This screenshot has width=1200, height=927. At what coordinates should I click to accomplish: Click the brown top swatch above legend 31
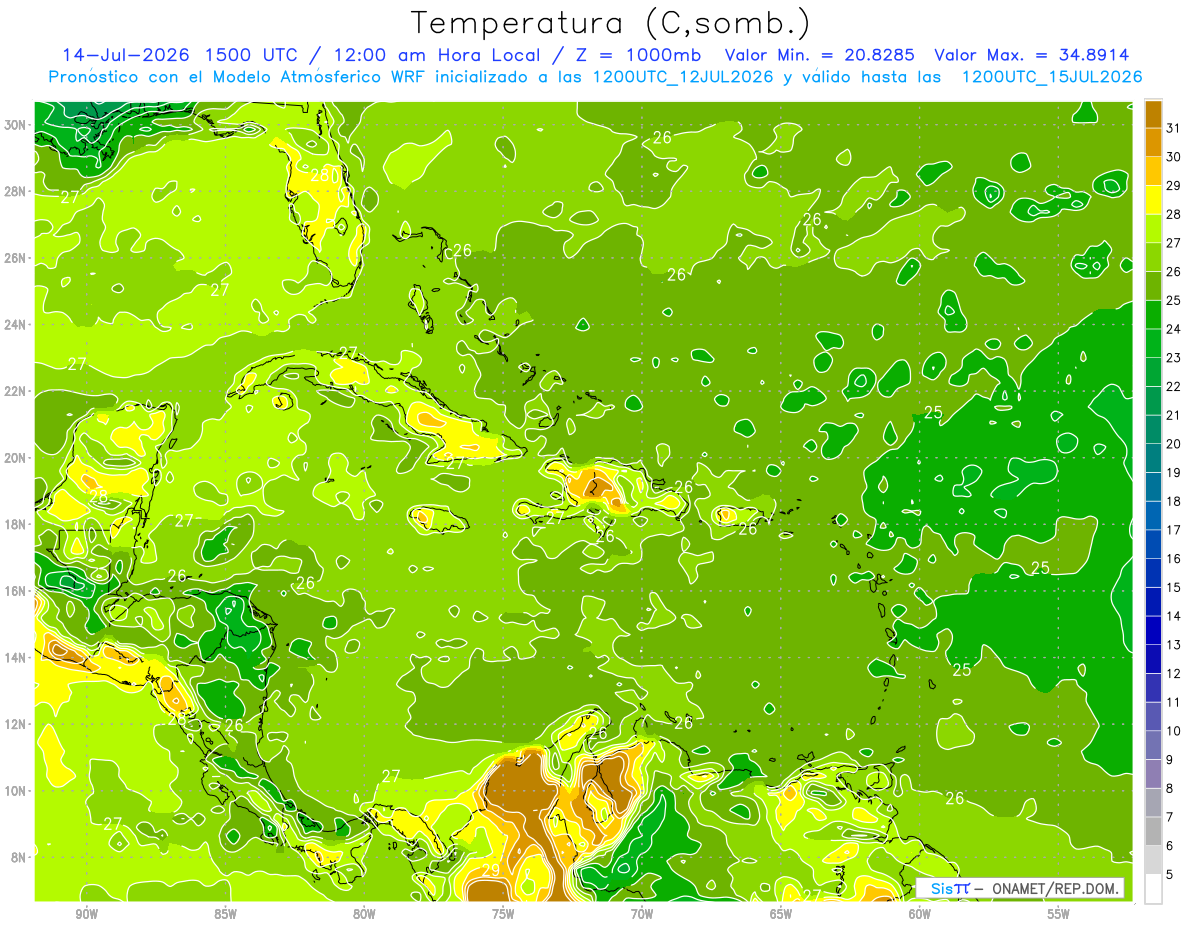pyautogui.click(x=1154, y=114)
